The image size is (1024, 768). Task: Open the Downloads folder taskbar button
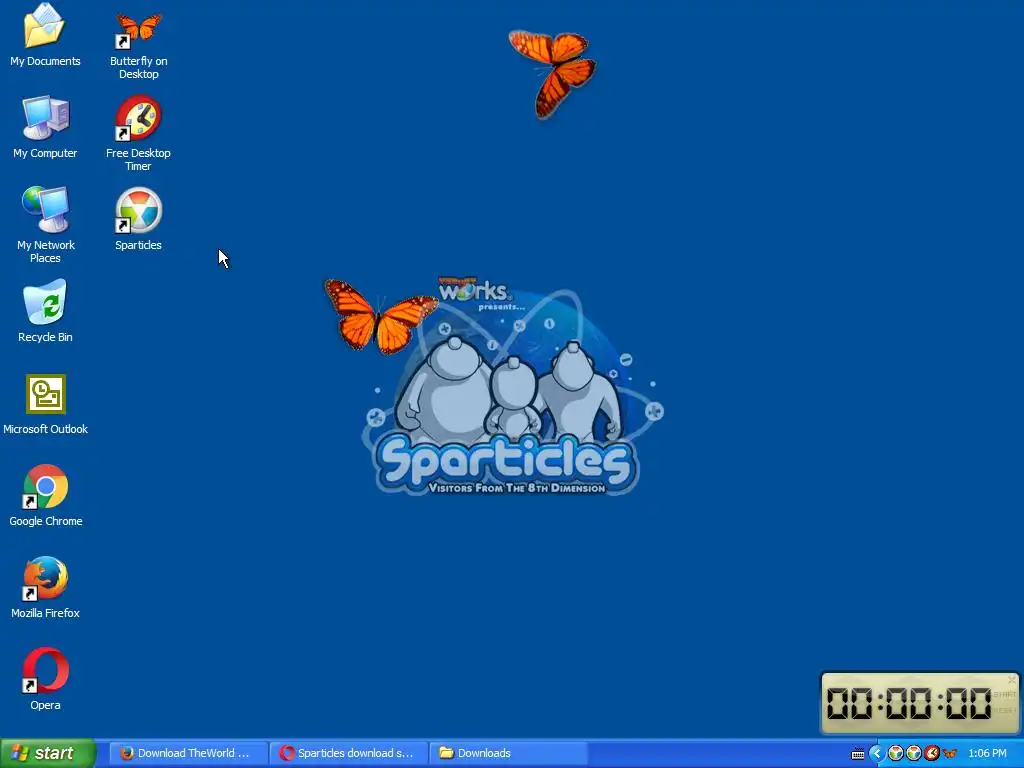[509, 753]
